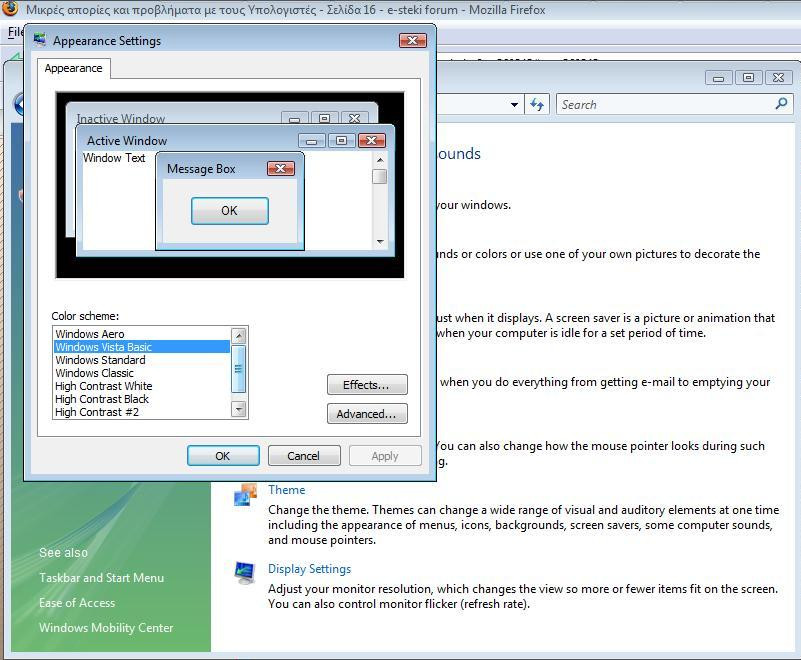Choose Windows Classic color scheme
The image size is (801, 660).
pos(142,373)
